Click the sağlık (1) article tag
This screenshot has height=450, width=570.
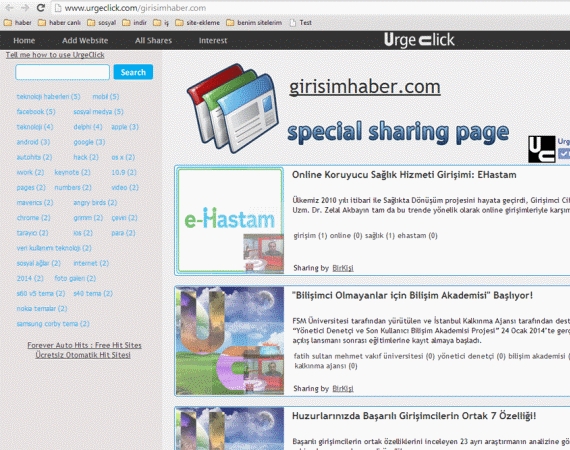pos(380,236)
